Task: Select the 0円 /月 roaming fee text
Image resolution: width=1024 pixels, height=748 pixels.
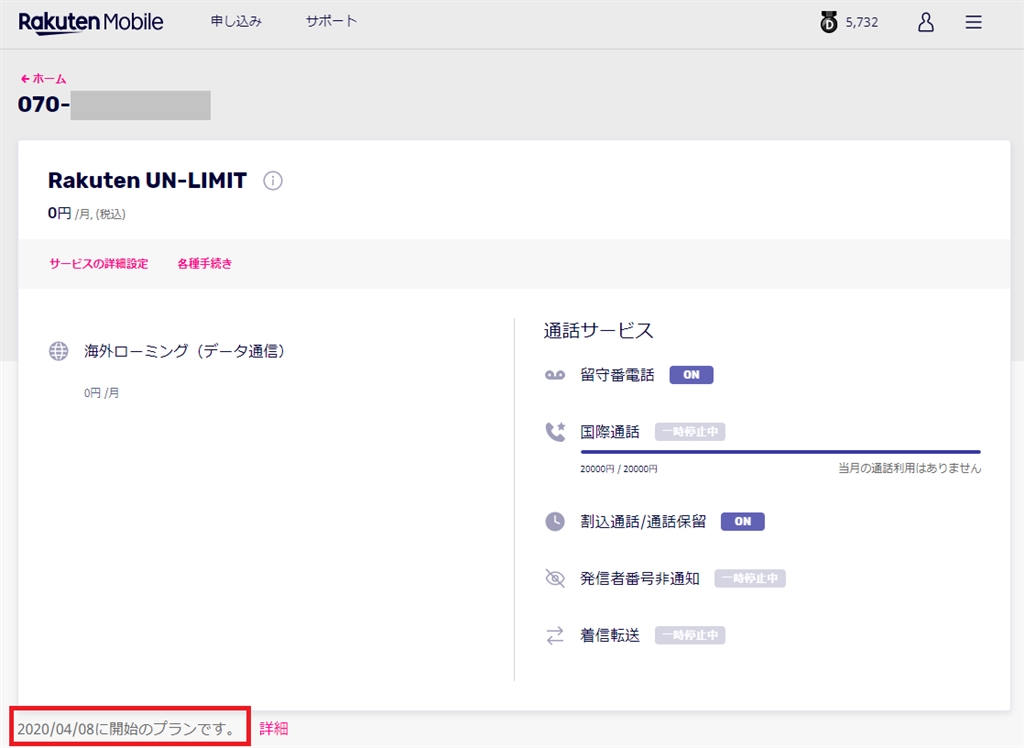Action: click(101, 393)
